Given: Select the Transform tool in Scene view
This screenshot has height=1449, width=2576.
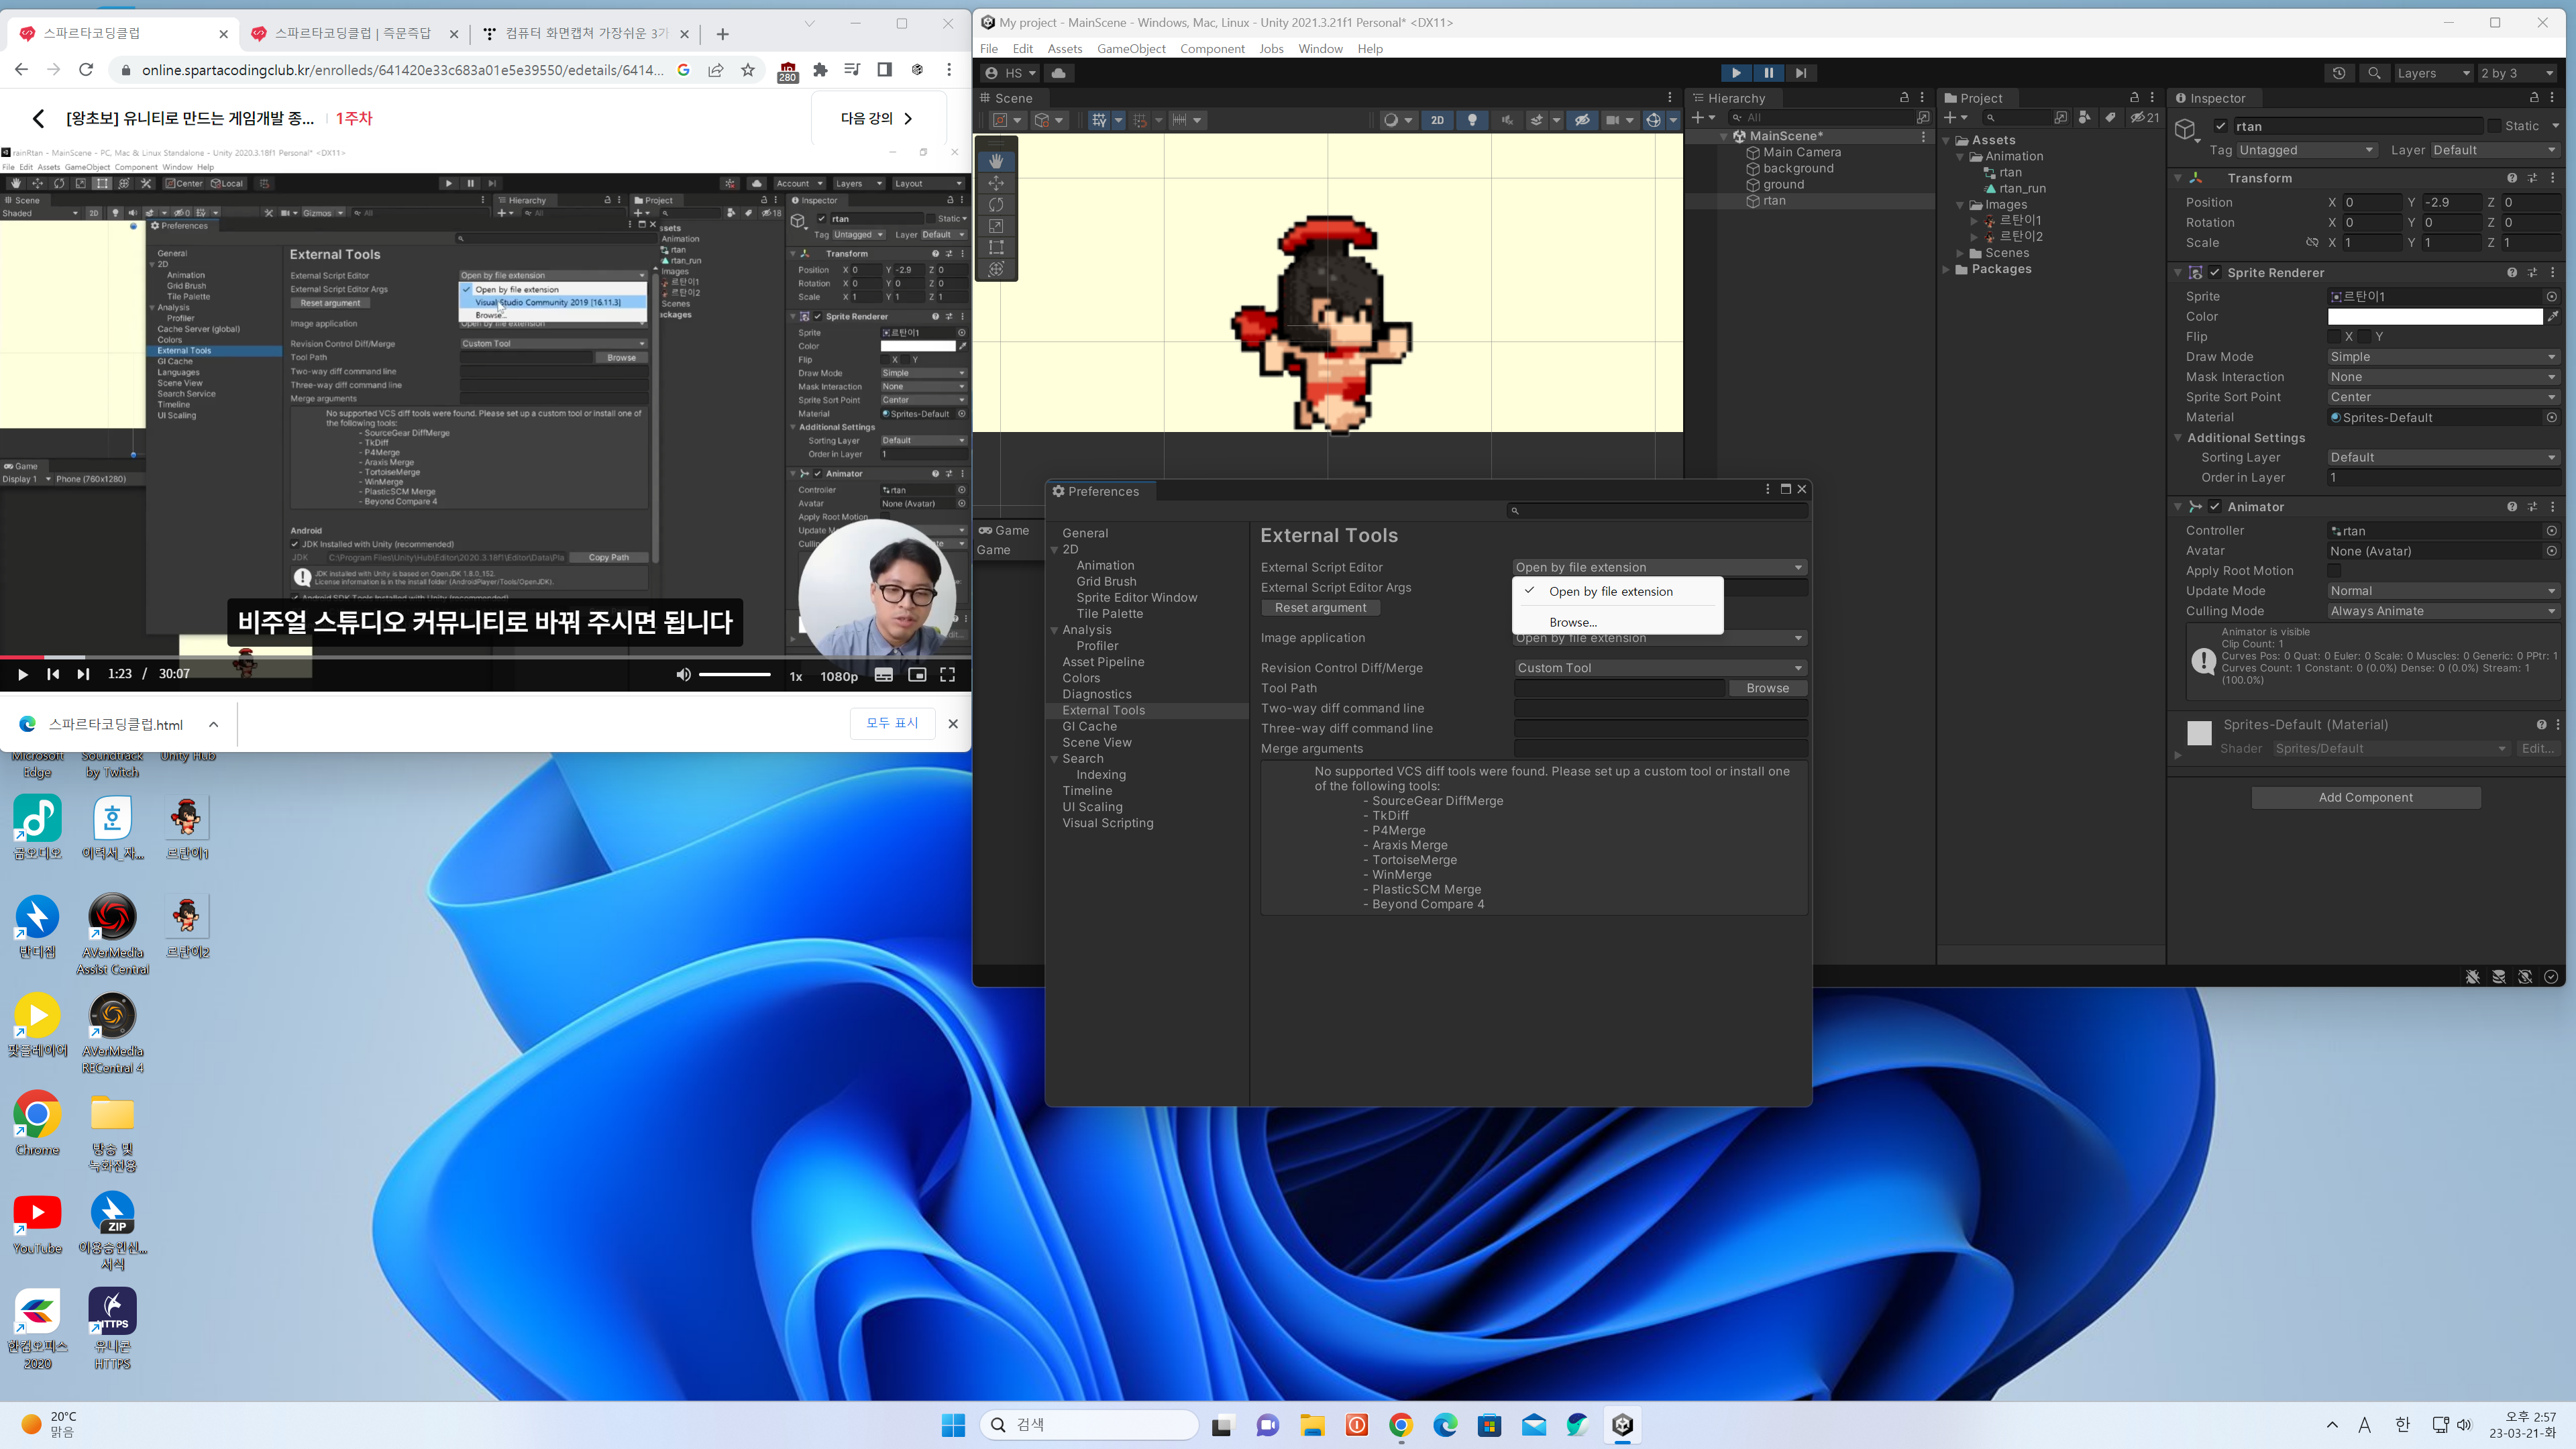Looking at the screenshot, I should tap(996, 269).
